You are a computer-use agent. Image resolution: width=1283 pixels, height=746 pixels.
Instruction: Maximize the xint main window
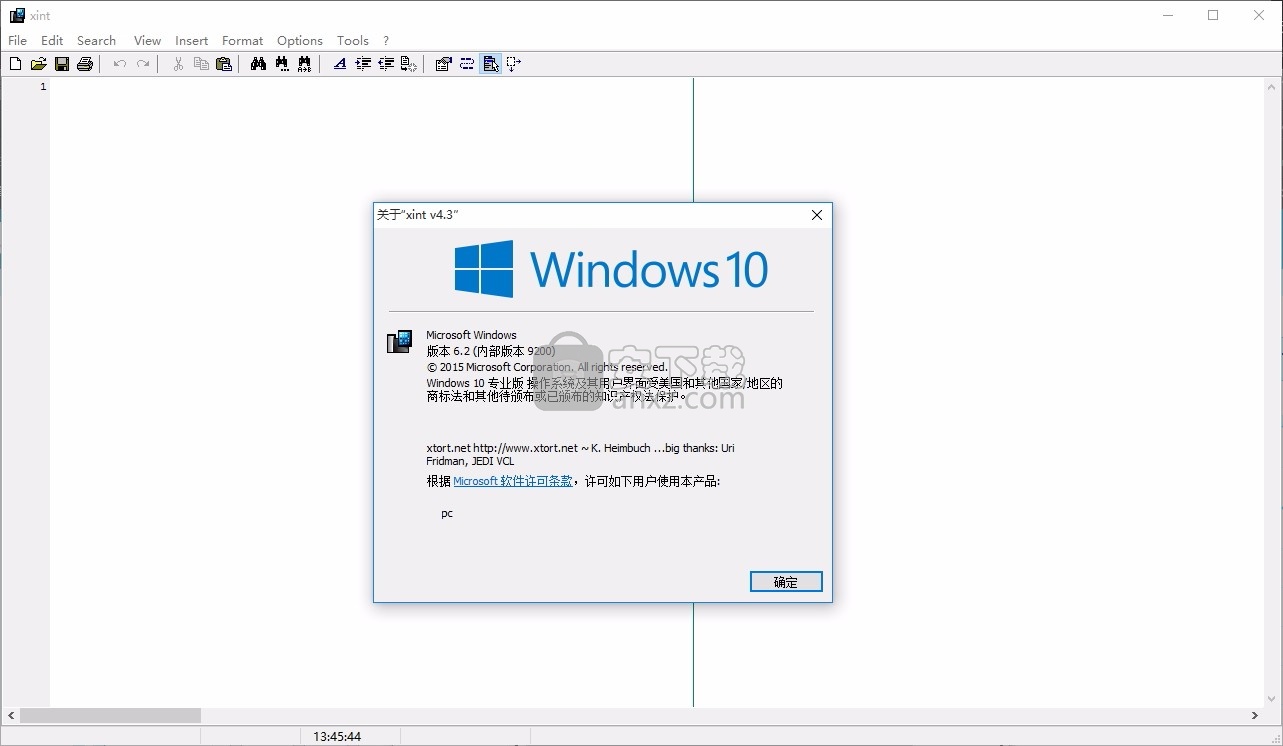(x=1213, y=15)
